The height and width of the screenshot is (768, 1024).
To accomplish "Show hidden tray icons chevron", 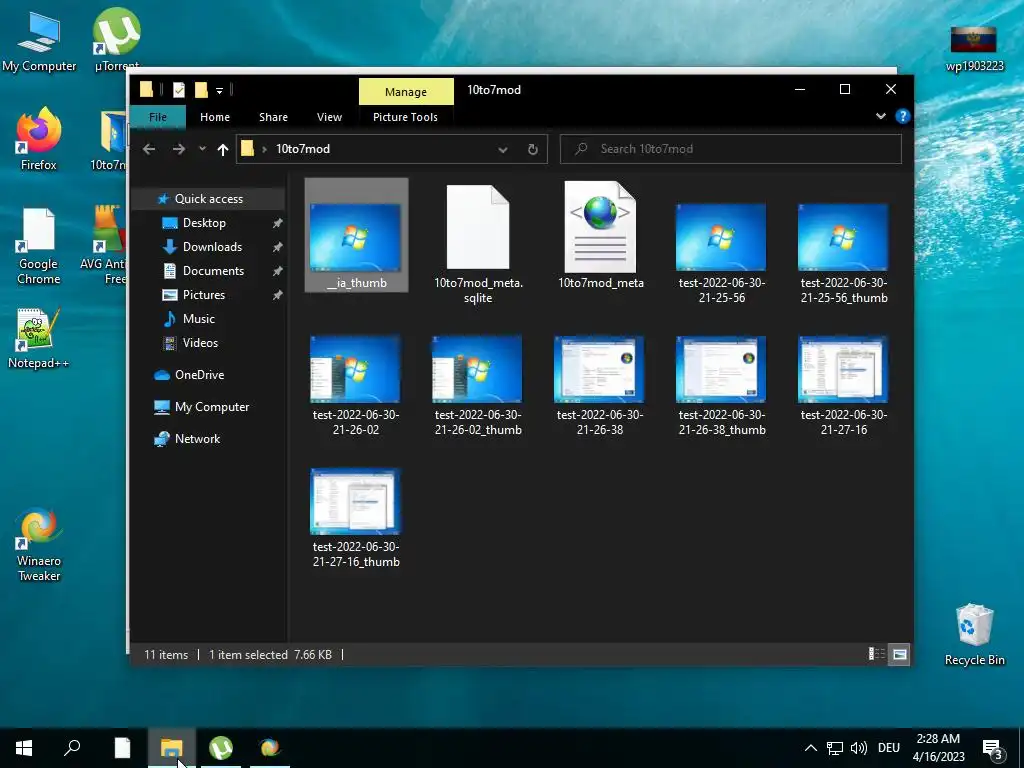I will point(810,748).
